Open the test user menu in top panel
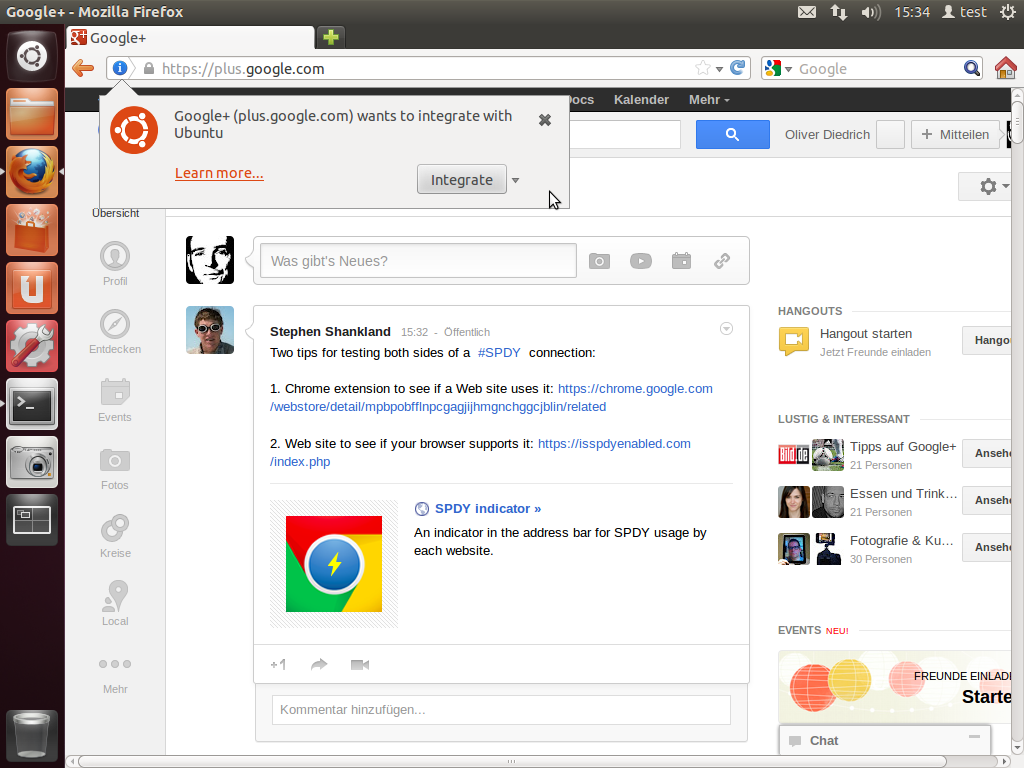The height and width of the screenshot is (768, 1024). 965,12
